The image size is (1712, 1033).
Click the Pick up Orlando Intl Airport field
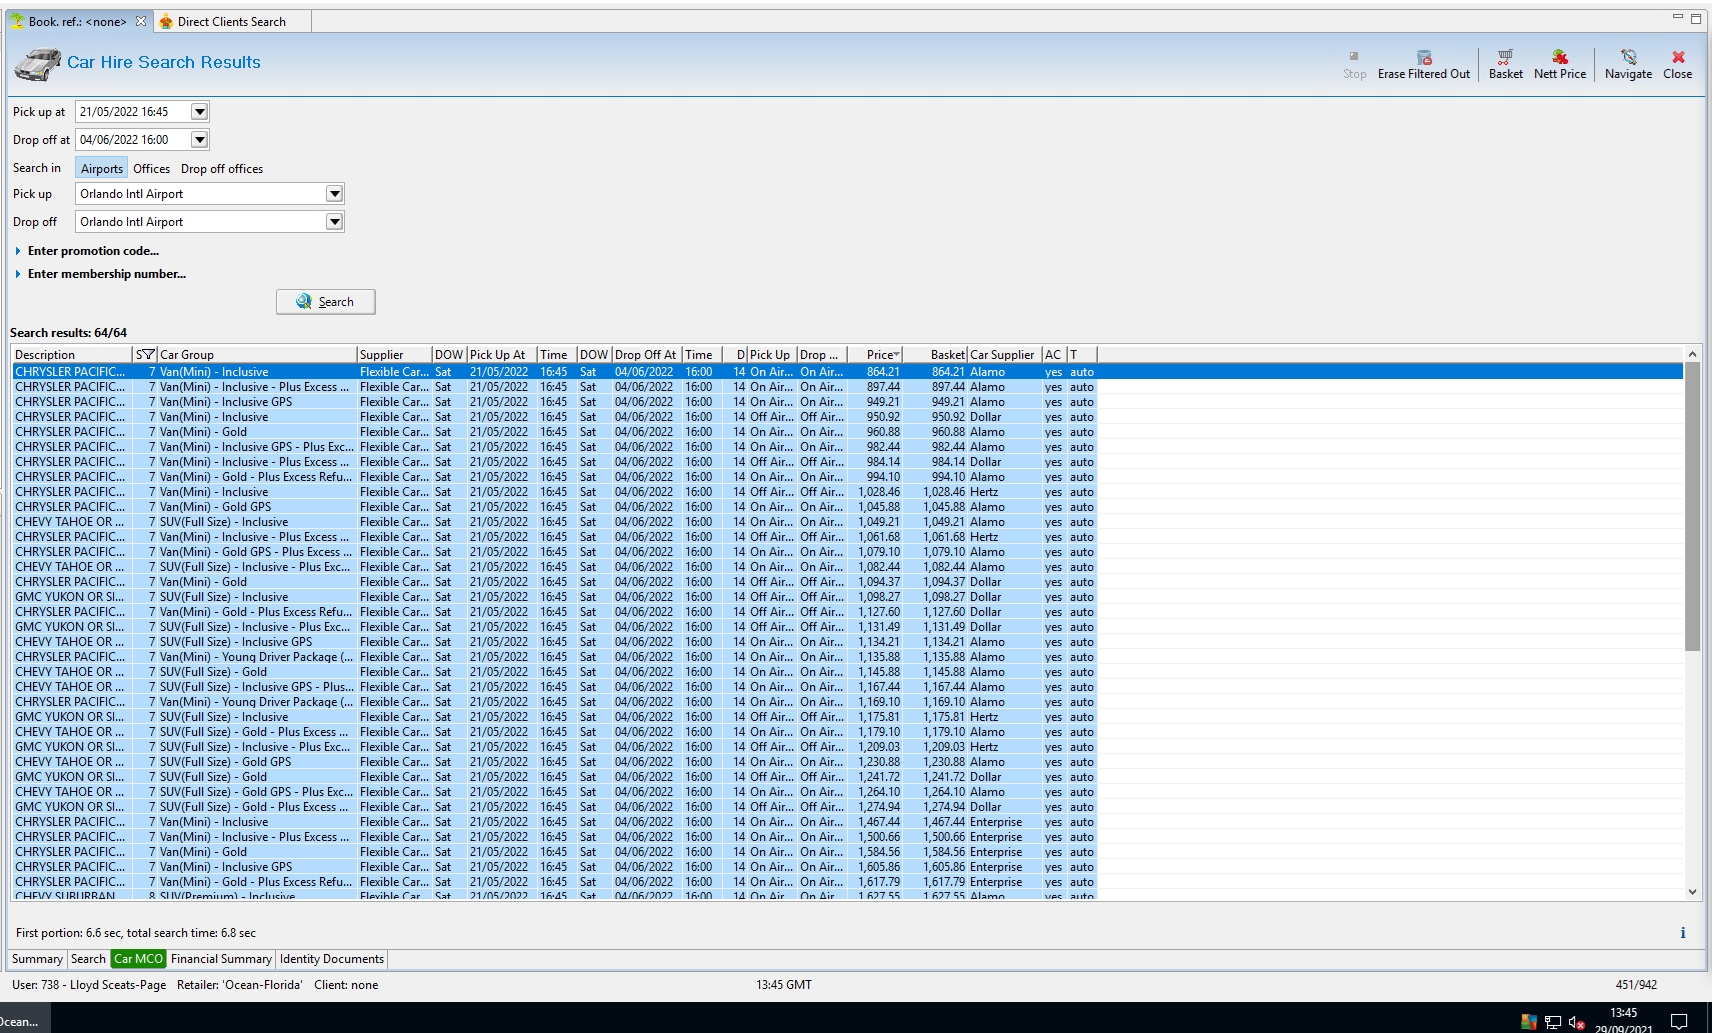[201, 194]
